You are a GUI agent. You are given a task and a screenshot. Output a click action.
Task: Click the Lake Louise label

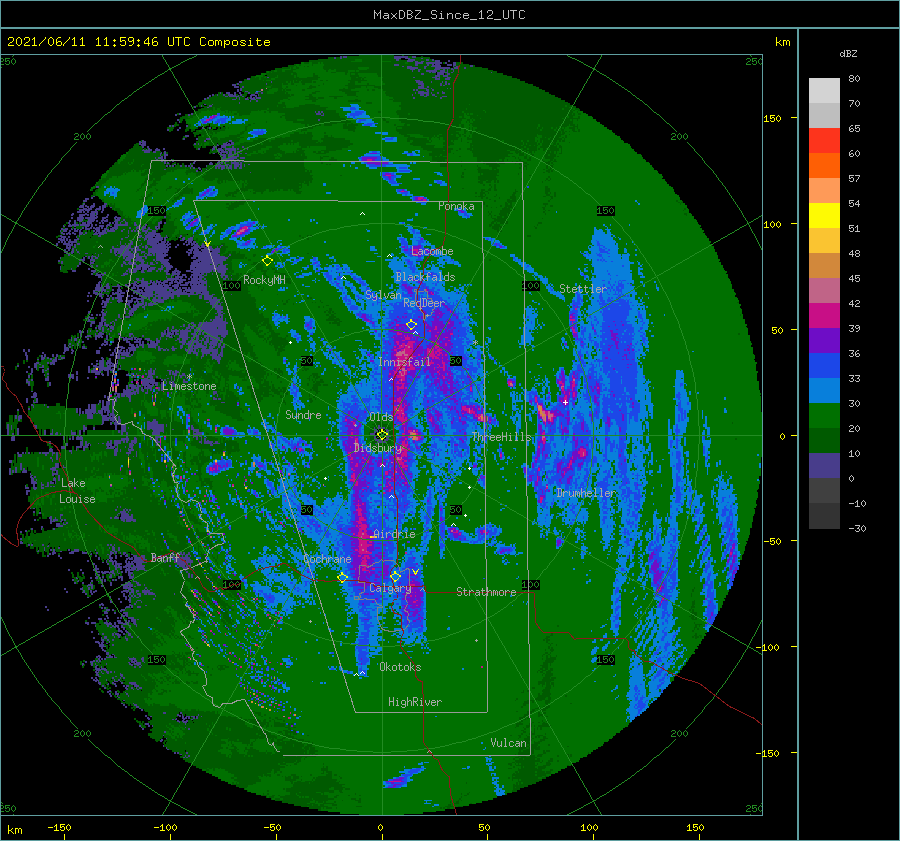pyautogui.click(x=77, y=491)
